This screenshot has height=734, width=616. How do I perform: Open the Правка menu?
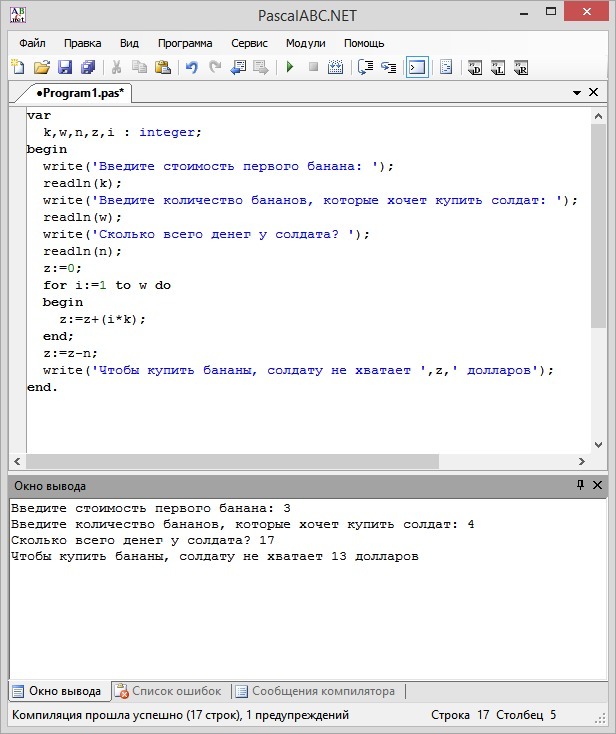click(82, 43)
